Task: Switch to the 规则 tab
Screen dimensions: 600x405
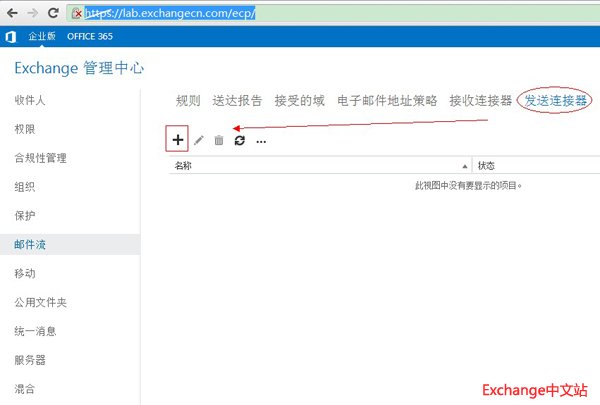Action: pos(188,101)
